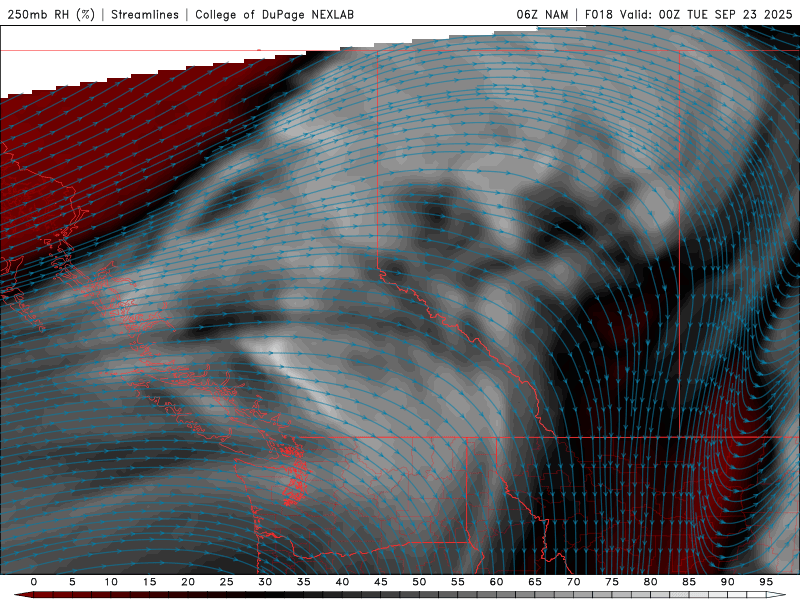This screenshot has width=800, height=600.
Task: Click the "F018" forecast hour text
Action: [x=599, y=14]
